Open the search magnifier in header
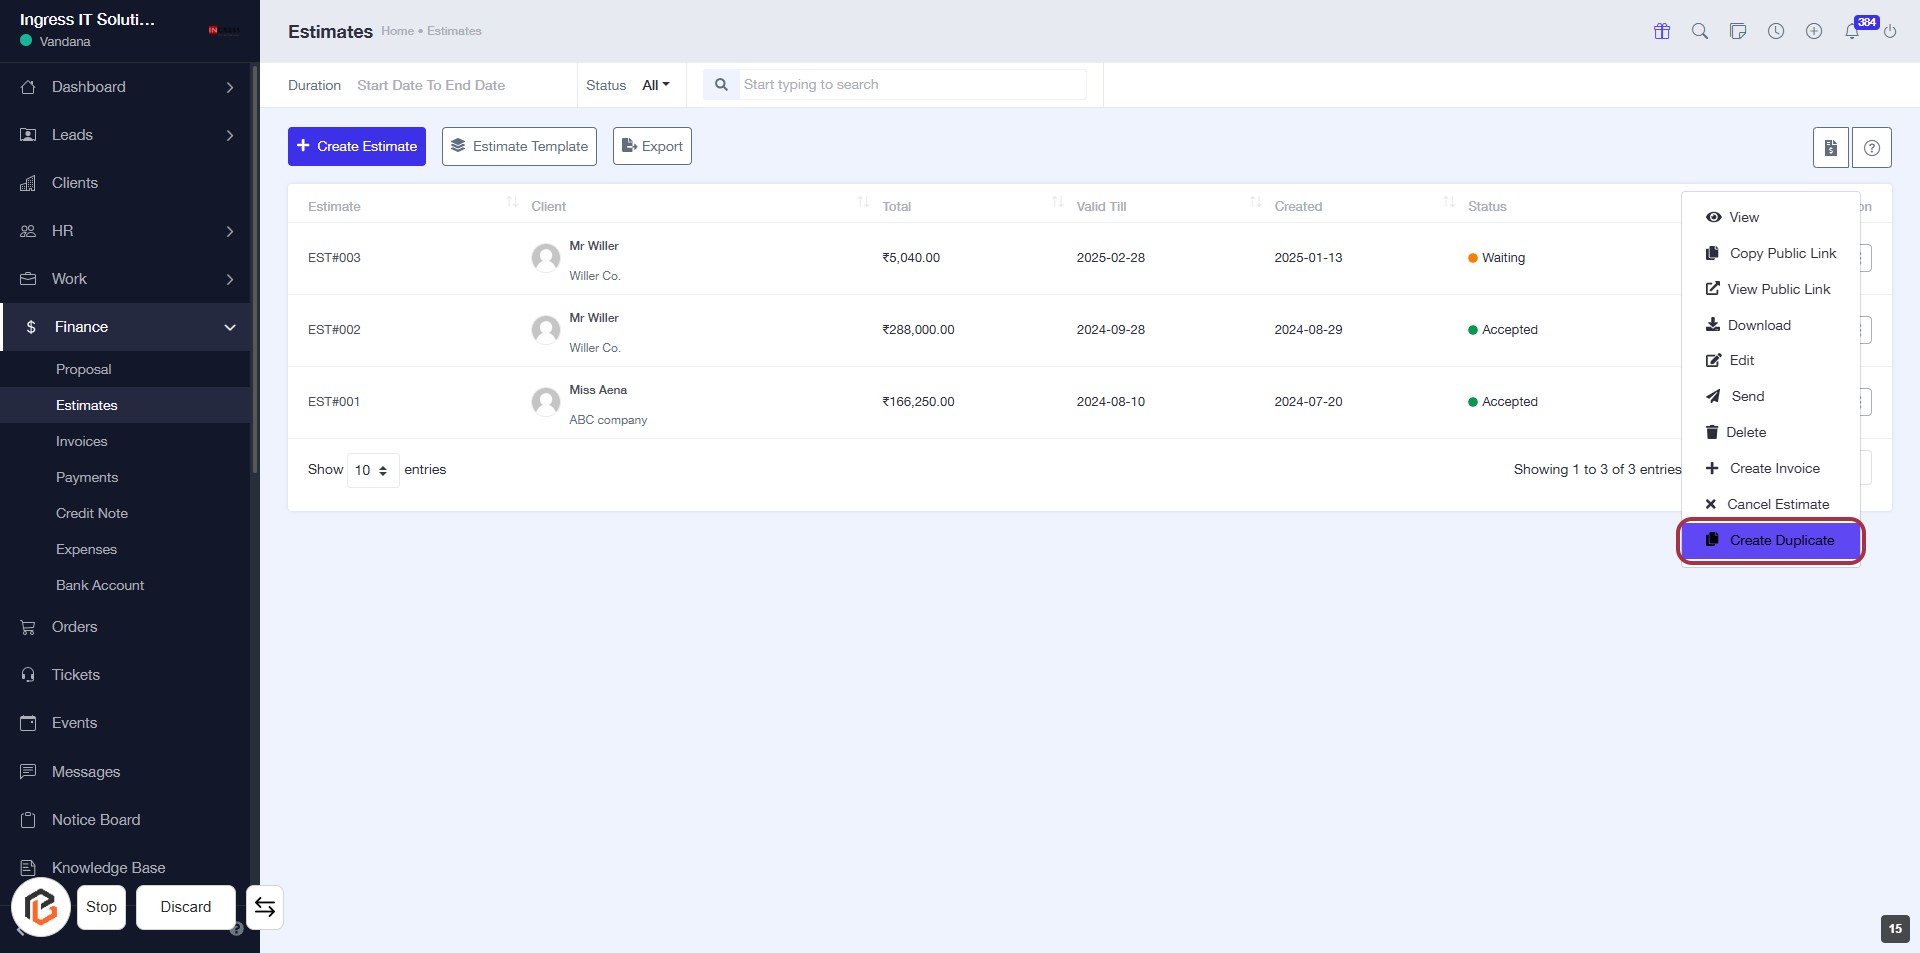This screenshot has height=953, width=1920. tap(1699, 31)
